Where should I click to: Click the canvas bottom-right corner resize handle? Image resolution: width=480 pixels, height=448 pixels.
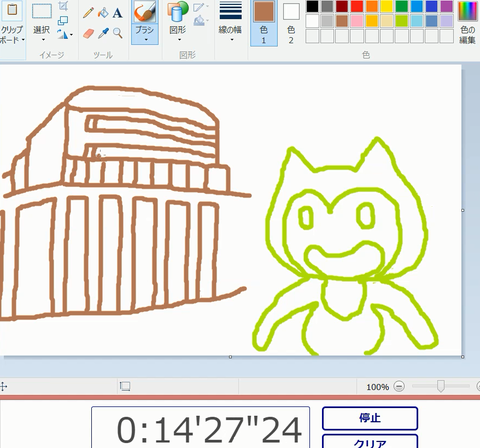[x=463, y=357]
